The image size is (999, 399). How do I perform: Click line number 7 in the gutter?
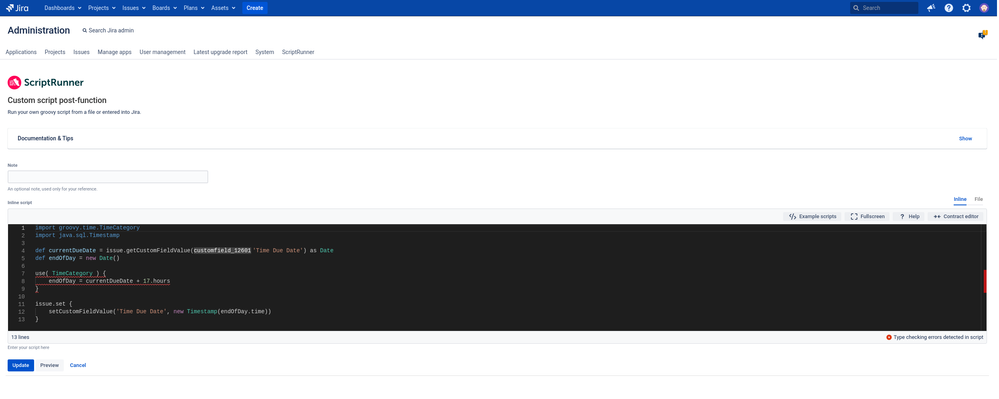click(x=22, y=273)
